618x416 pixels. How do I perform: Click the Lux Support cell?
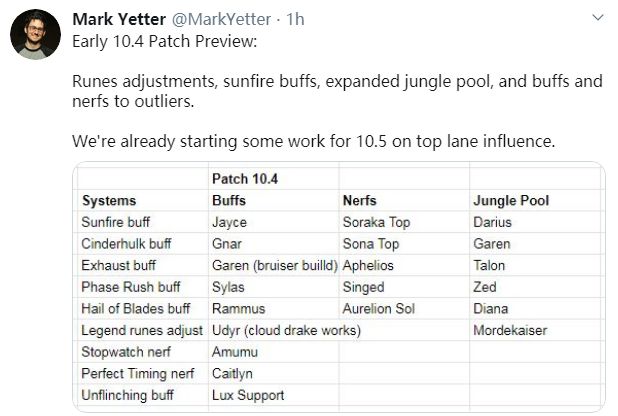pyautogui.click(x=248, y=395)
